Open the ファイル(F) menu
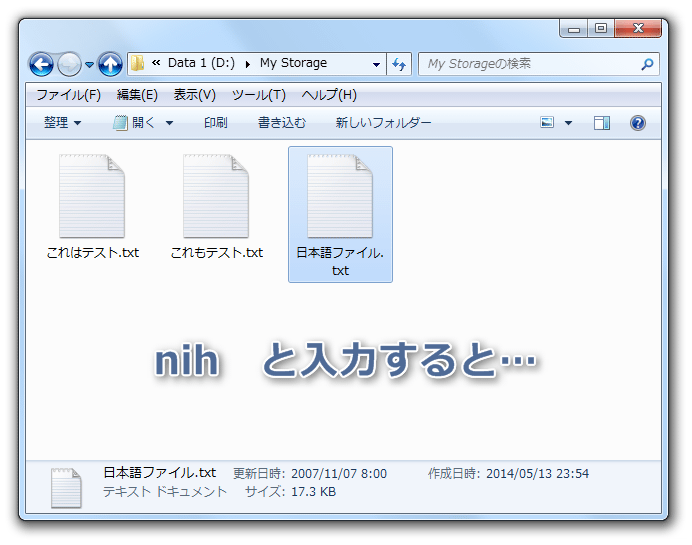Image resolution: width=692 pixels, height=545 pixels. (x=68, y=95)
